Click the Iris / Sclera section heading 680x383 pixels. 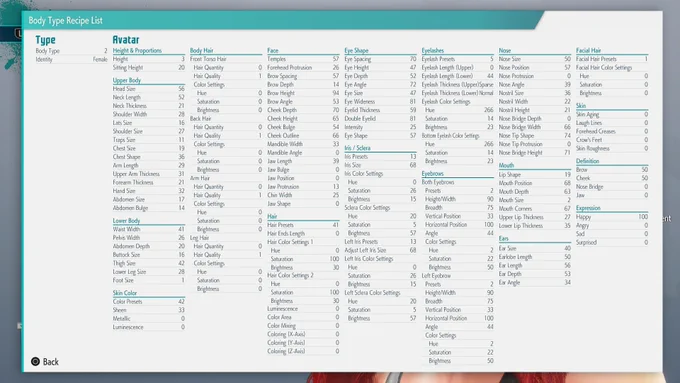pyautogui.click(x=357, y=148)
